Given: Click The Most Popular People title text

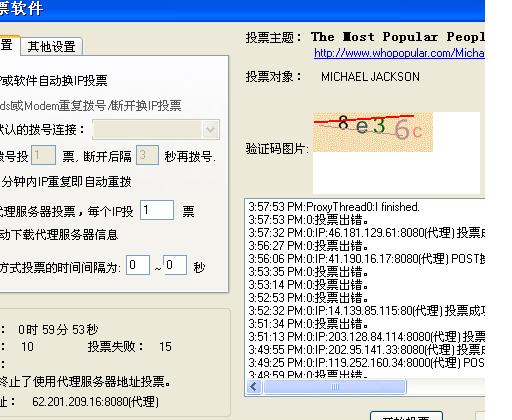Looking at the screenshot, I should (x=398, y=37).
